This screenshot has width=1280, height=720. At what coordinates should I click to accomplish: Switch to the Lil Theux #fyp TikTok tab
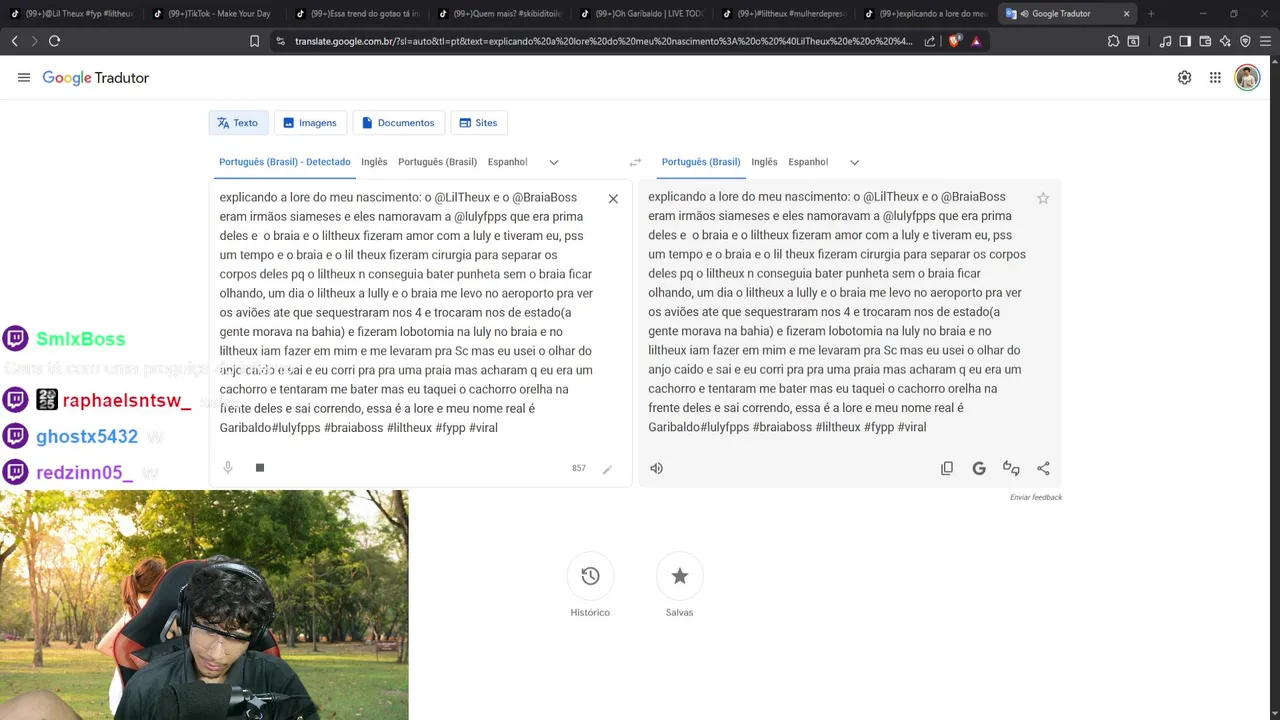pos(72,14)
